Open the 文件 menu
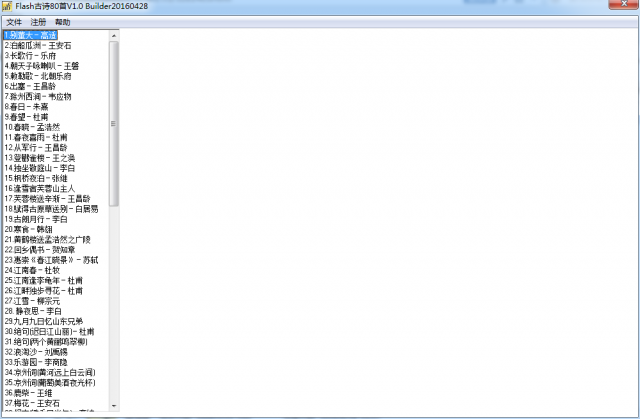 point(14,22)
